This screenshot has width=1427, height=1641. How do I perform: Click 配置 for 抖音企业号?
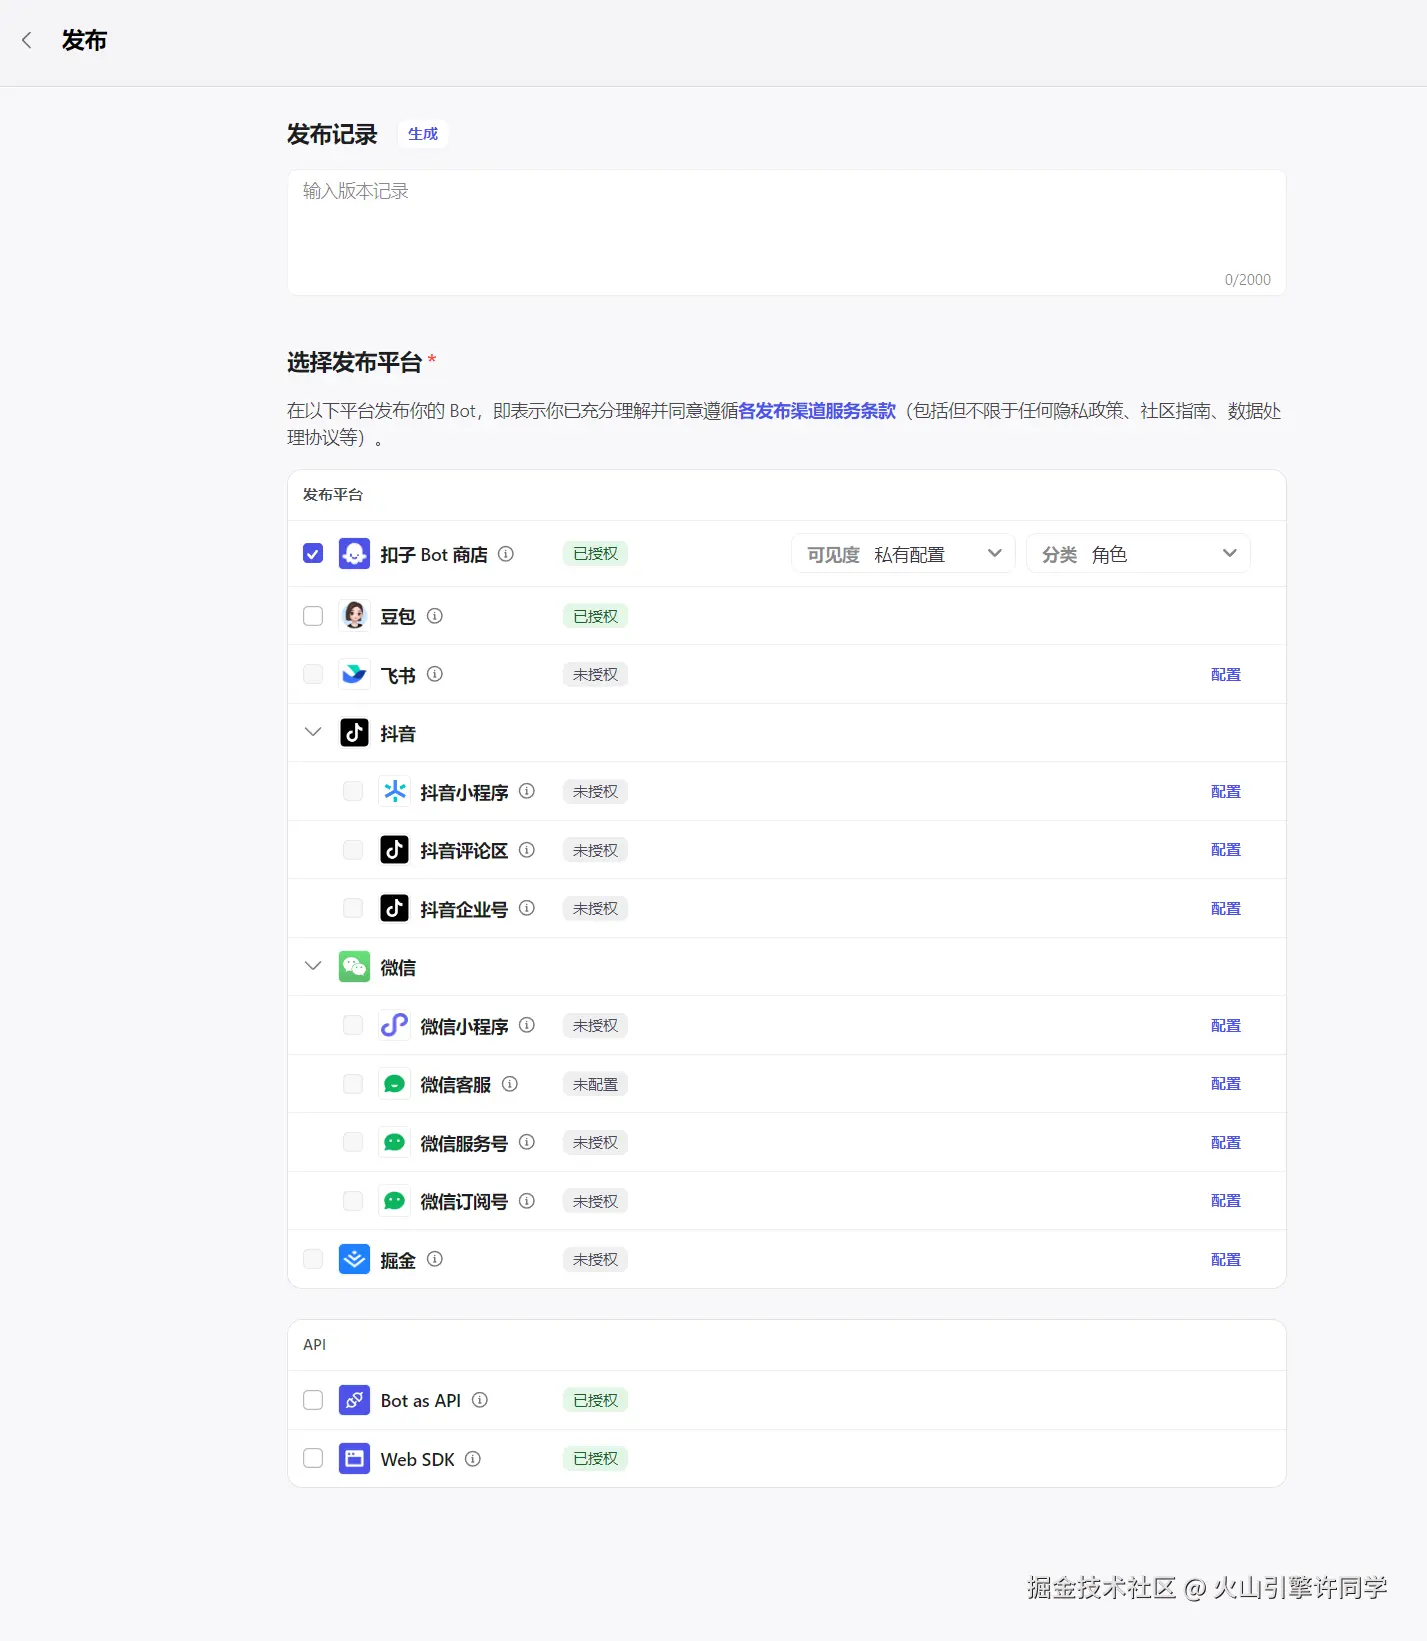tap(1225, 909)
